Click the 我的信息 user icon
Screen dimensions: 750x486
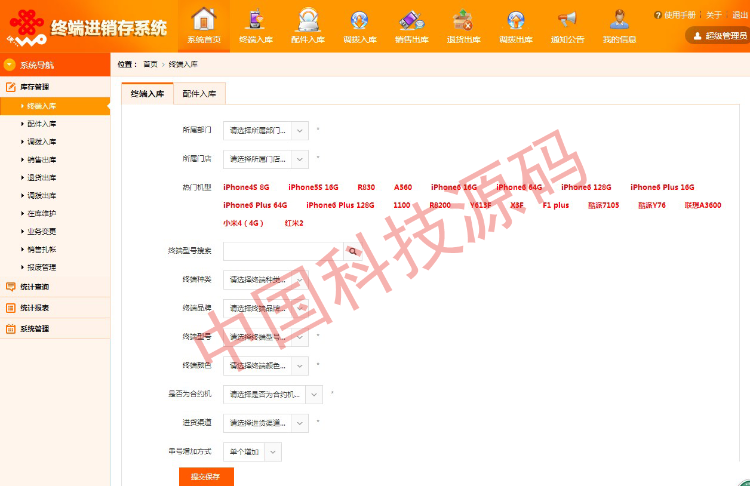(x=619, y=20)
